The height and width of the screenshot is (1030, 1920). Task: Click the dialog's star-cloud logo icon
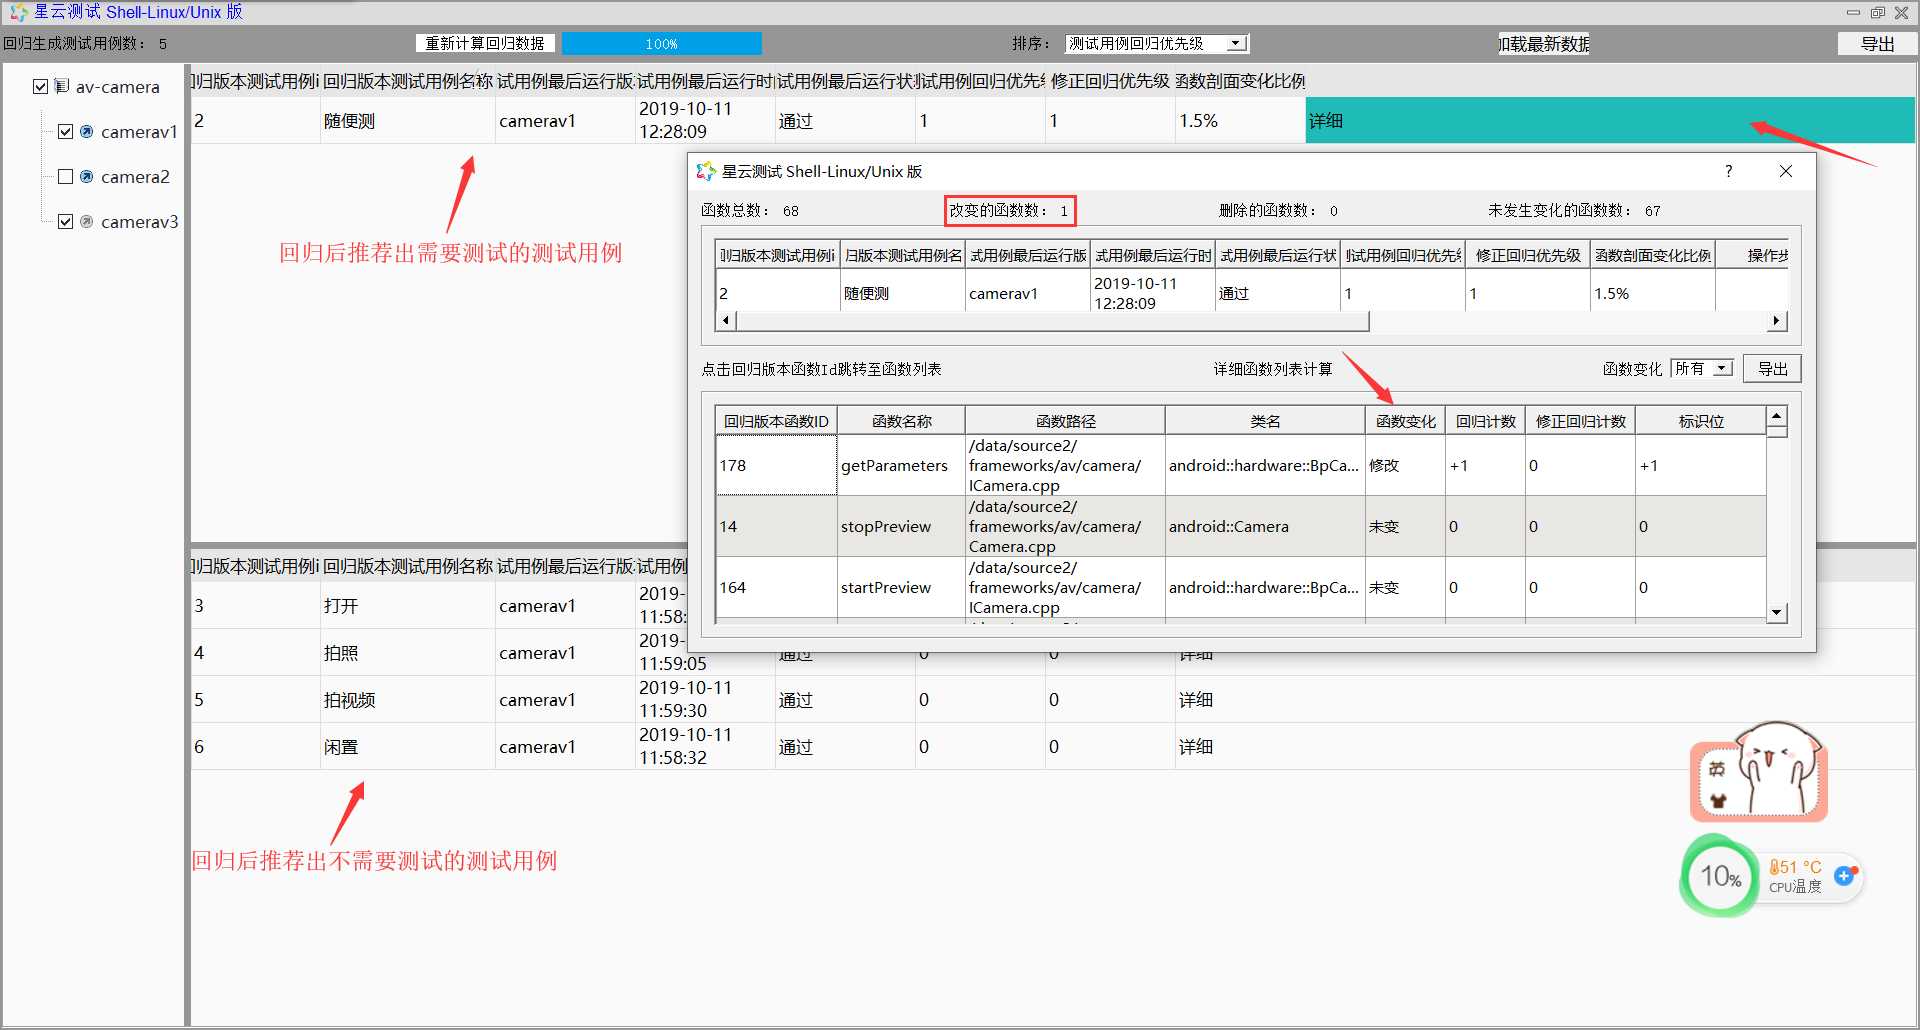706,171
